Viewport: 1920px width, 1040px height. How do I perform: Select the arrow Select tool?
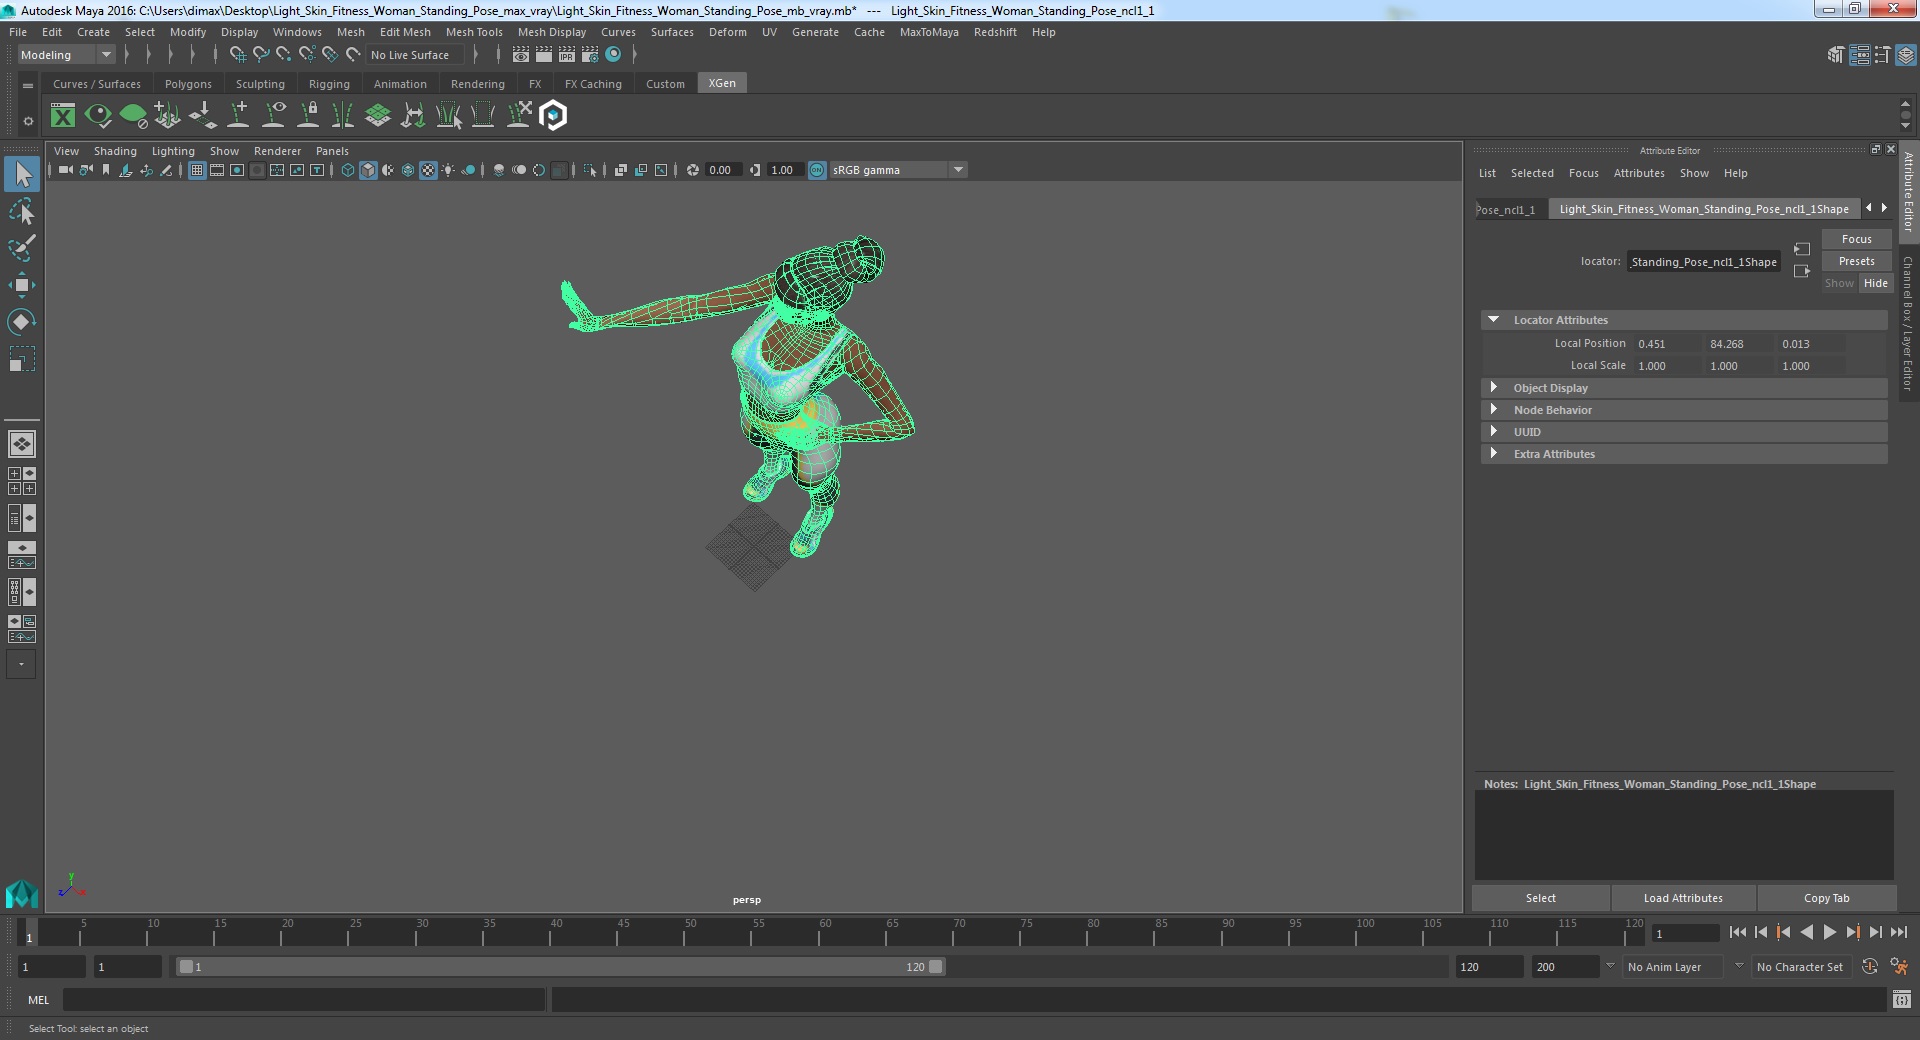22,174
